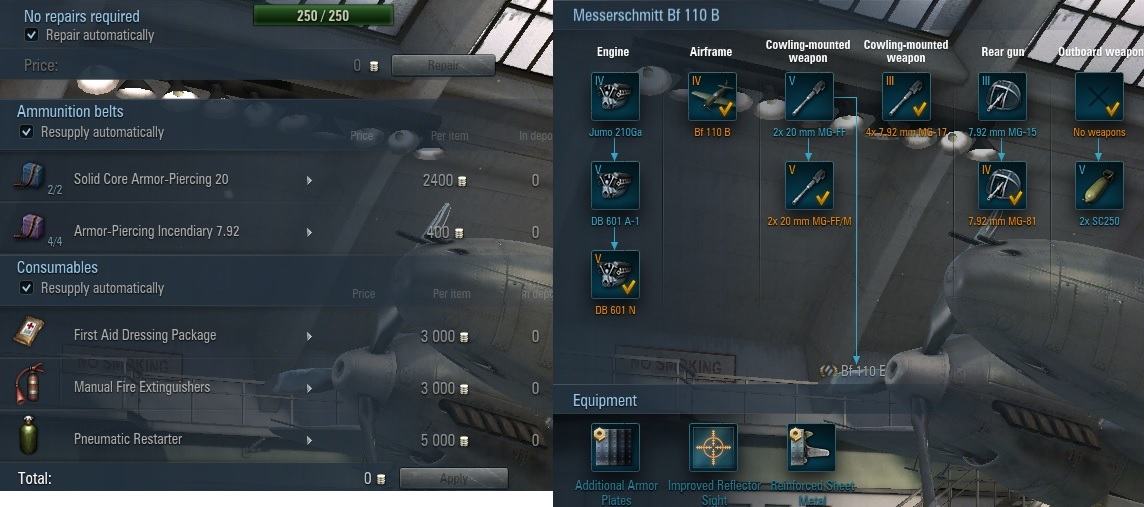Viewport: 1144px width, 507px height.
Task: Click the DB 601 N engine module
Action: point(615,274)
